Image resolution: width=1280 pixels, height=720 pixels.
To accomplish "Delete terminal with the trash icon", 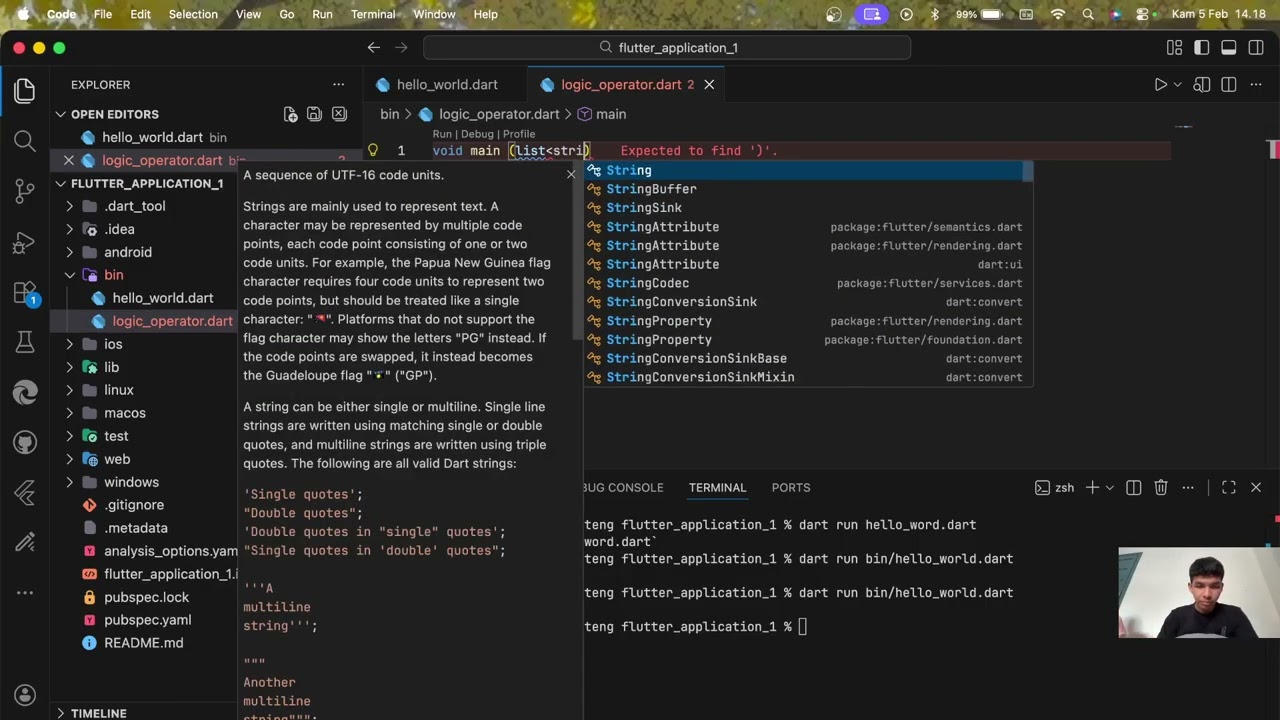I will point(1161,488).
